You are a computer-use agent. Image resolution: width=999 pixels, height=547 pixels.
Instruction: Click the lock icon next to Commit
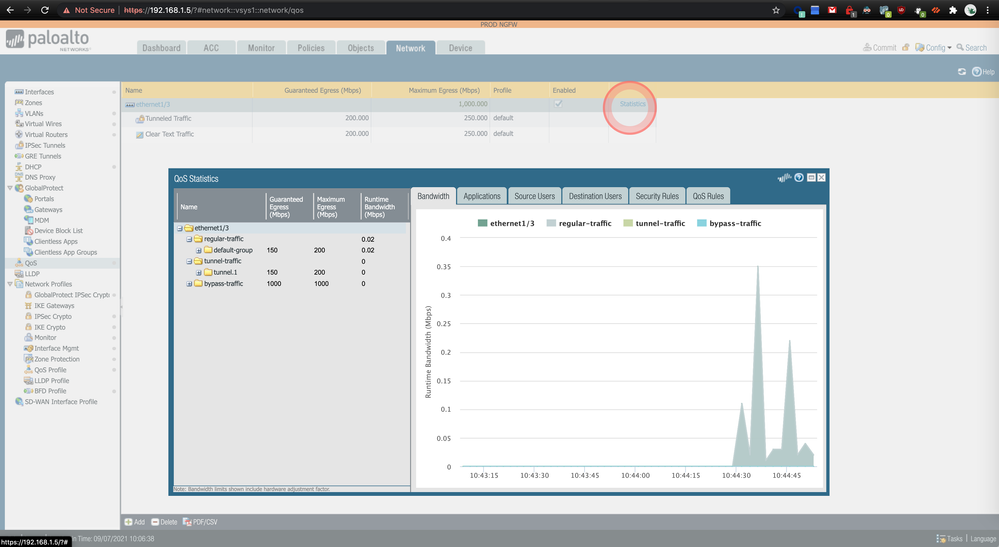(905, 47)
